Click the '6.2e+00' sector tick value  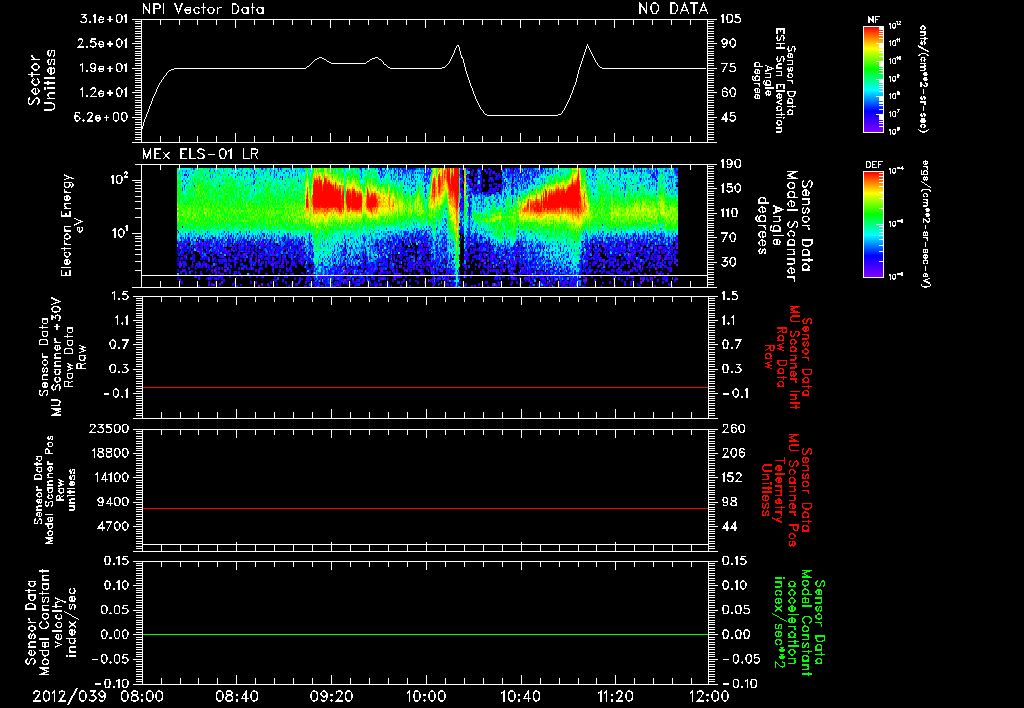click(103, 118)
